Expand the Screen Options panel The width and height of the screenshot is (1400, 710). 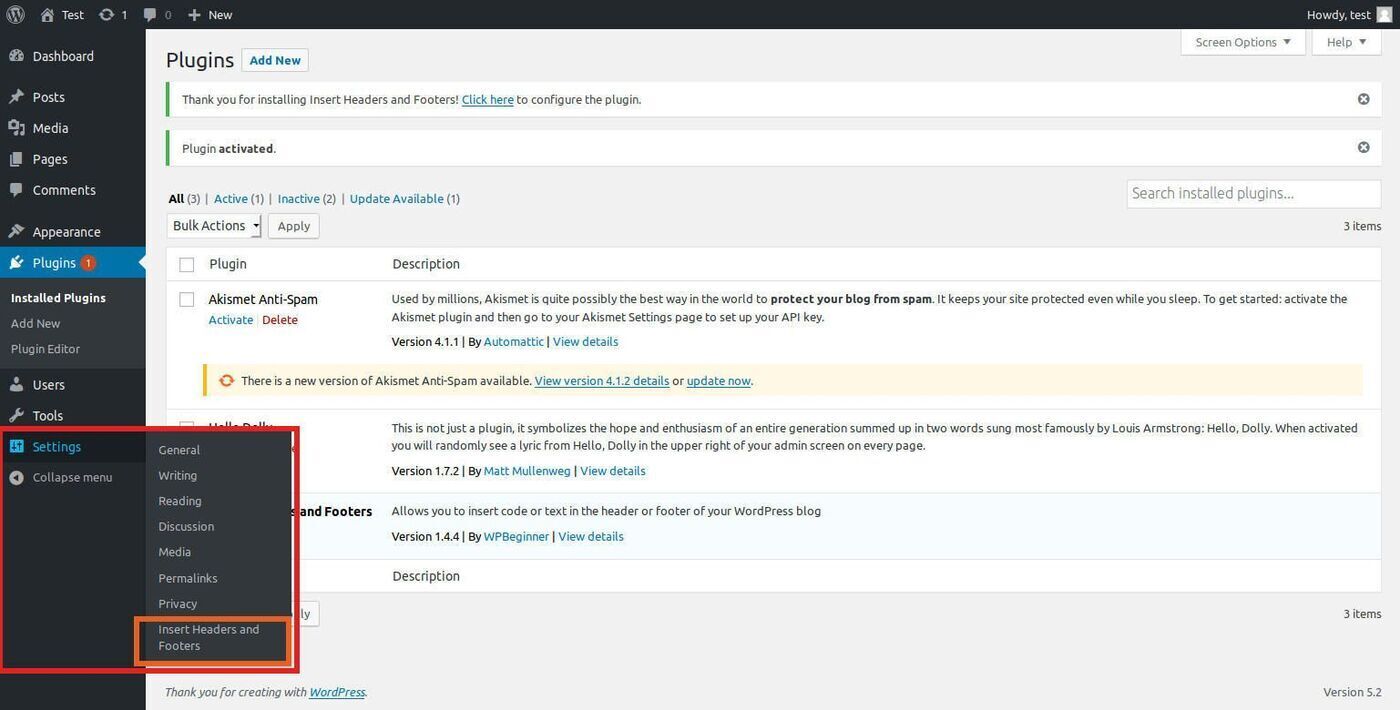click(x=1242, y=42)
